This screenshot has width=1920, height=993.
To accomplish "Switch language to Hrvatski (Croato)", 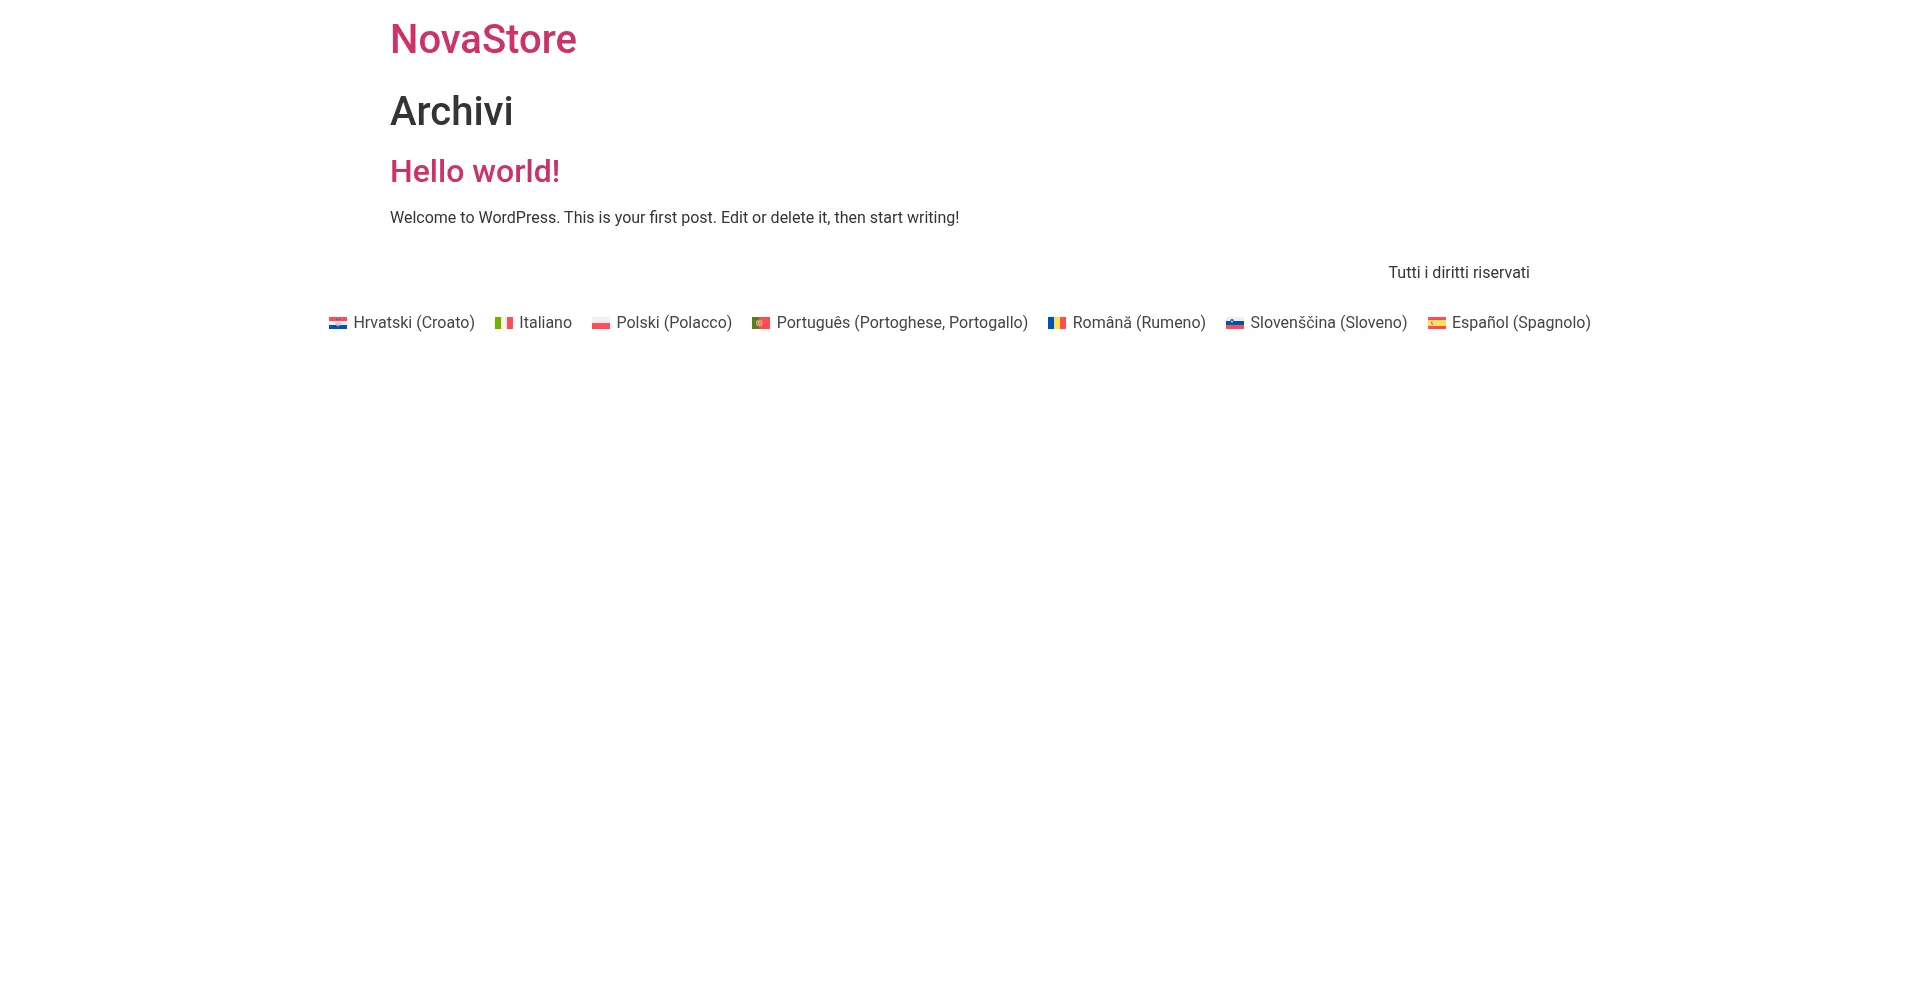I will [x=414, y=323].
